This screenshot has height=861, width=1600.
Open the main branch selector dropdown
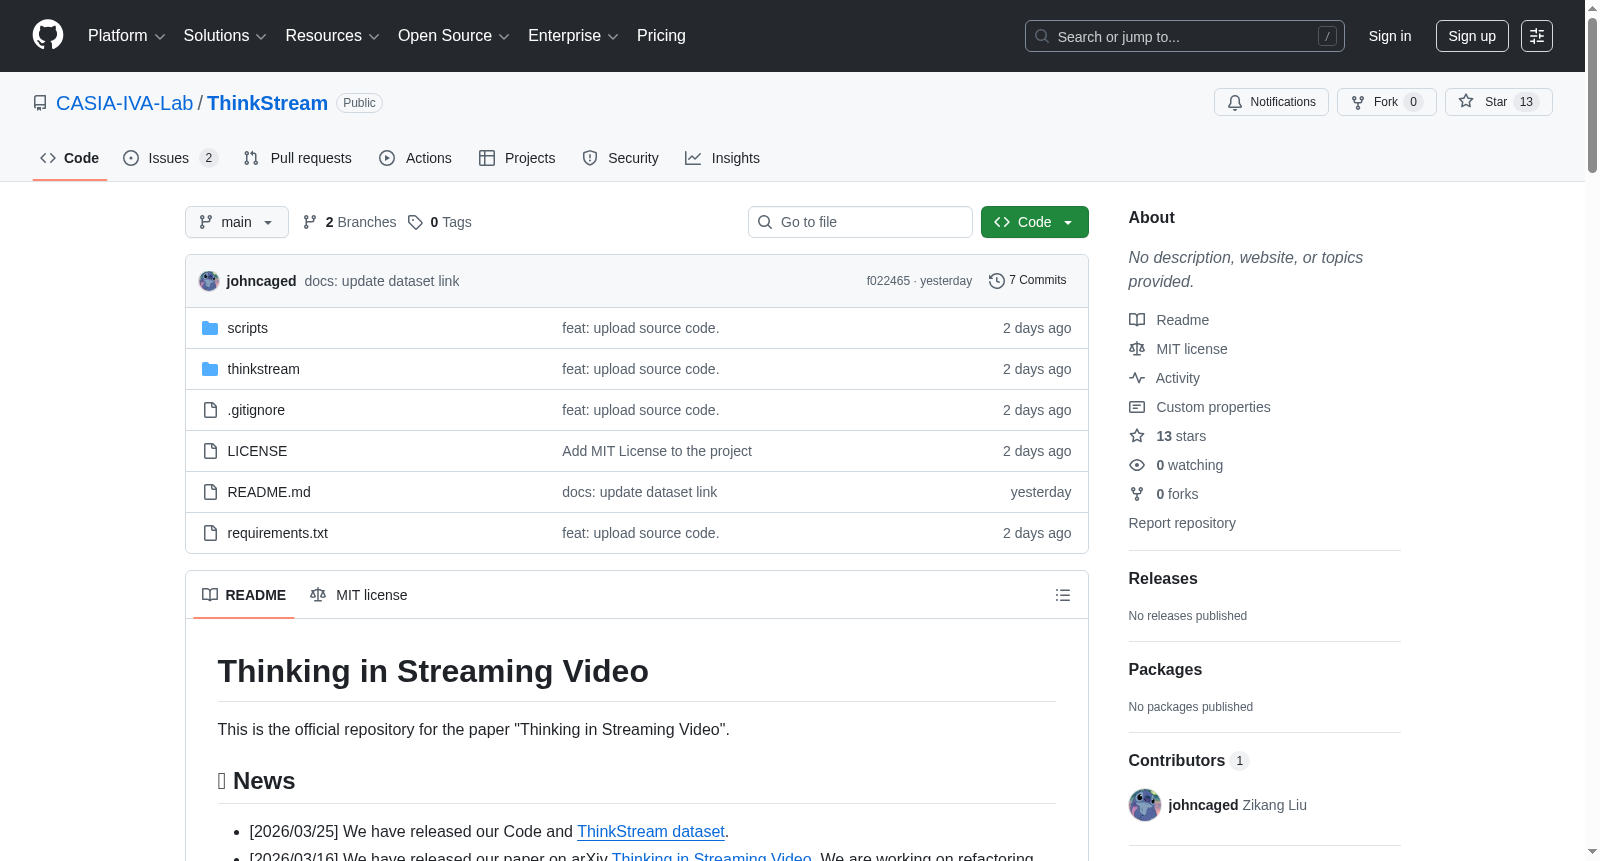237,222
